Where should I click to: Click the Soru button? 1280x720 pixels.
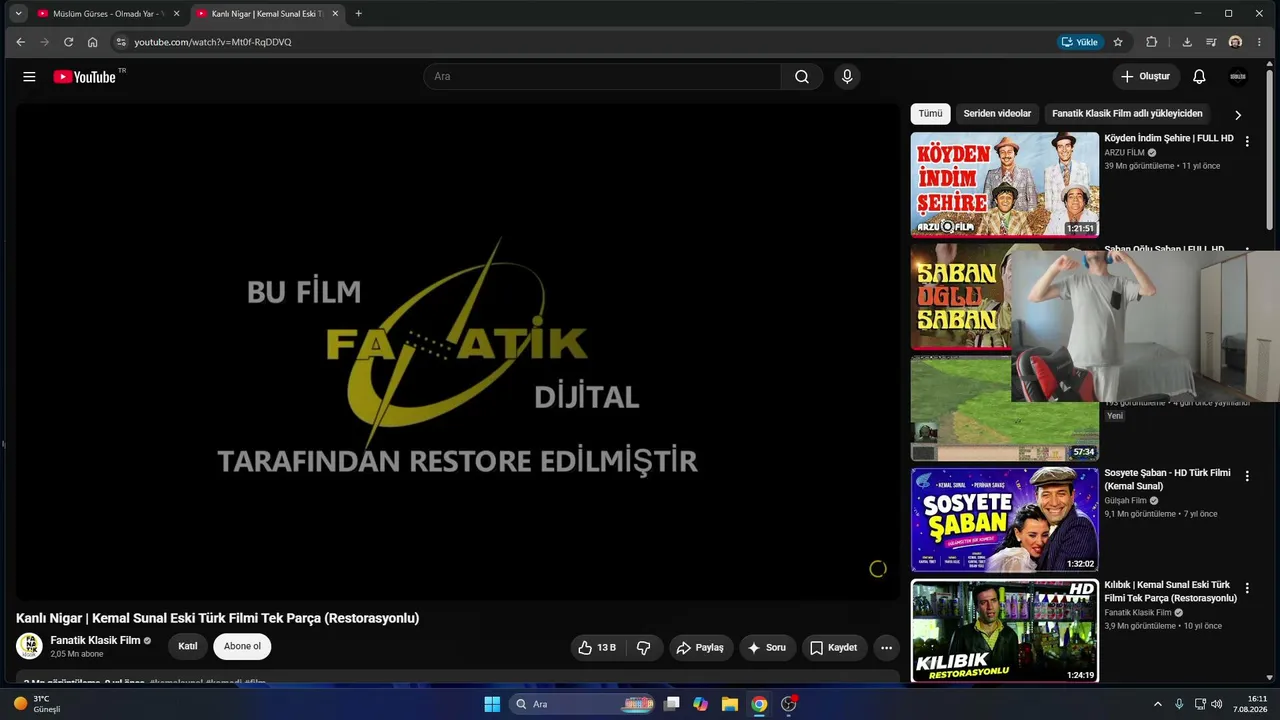767,647
